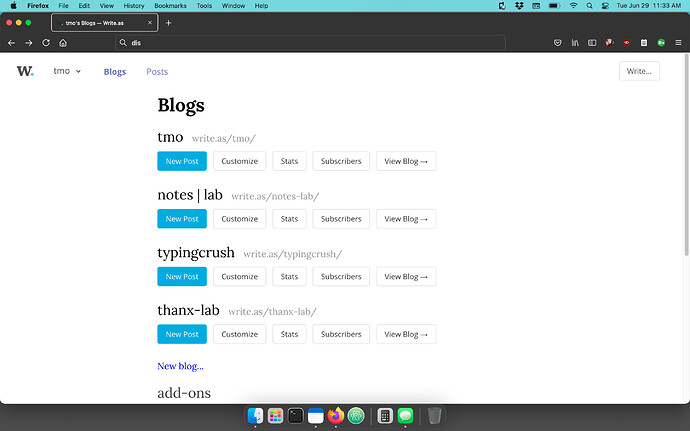Screen dimensions: 690x431
Task: Go back using the browser back arrow
Action: click(11, 43)
